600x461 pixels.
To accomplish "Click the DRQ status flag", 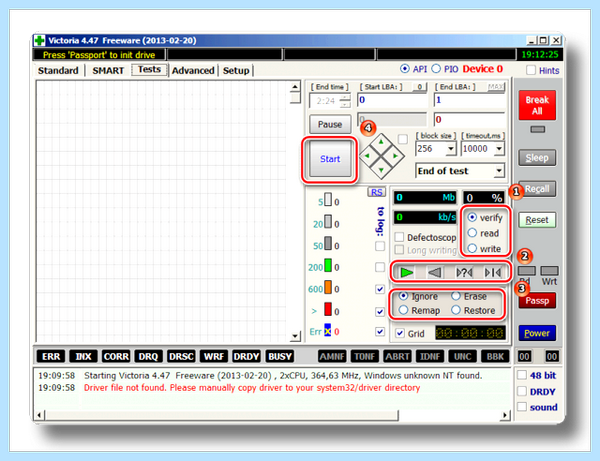I will point(148,357).
